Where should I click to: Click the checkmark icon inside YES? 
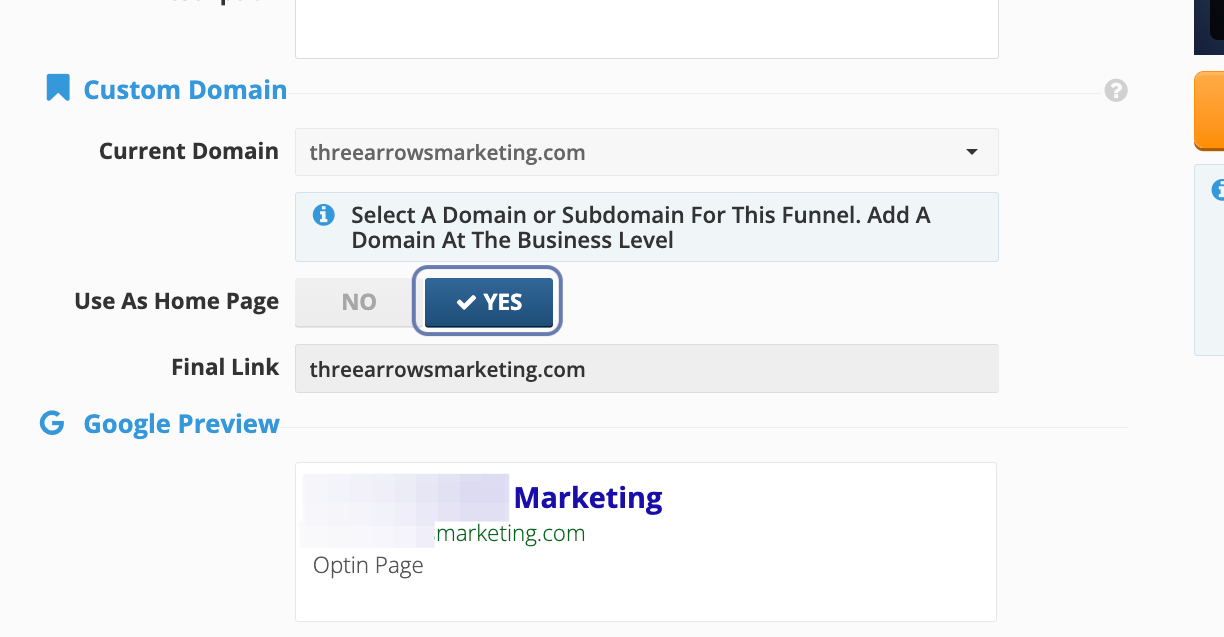(x=465, y=302)
